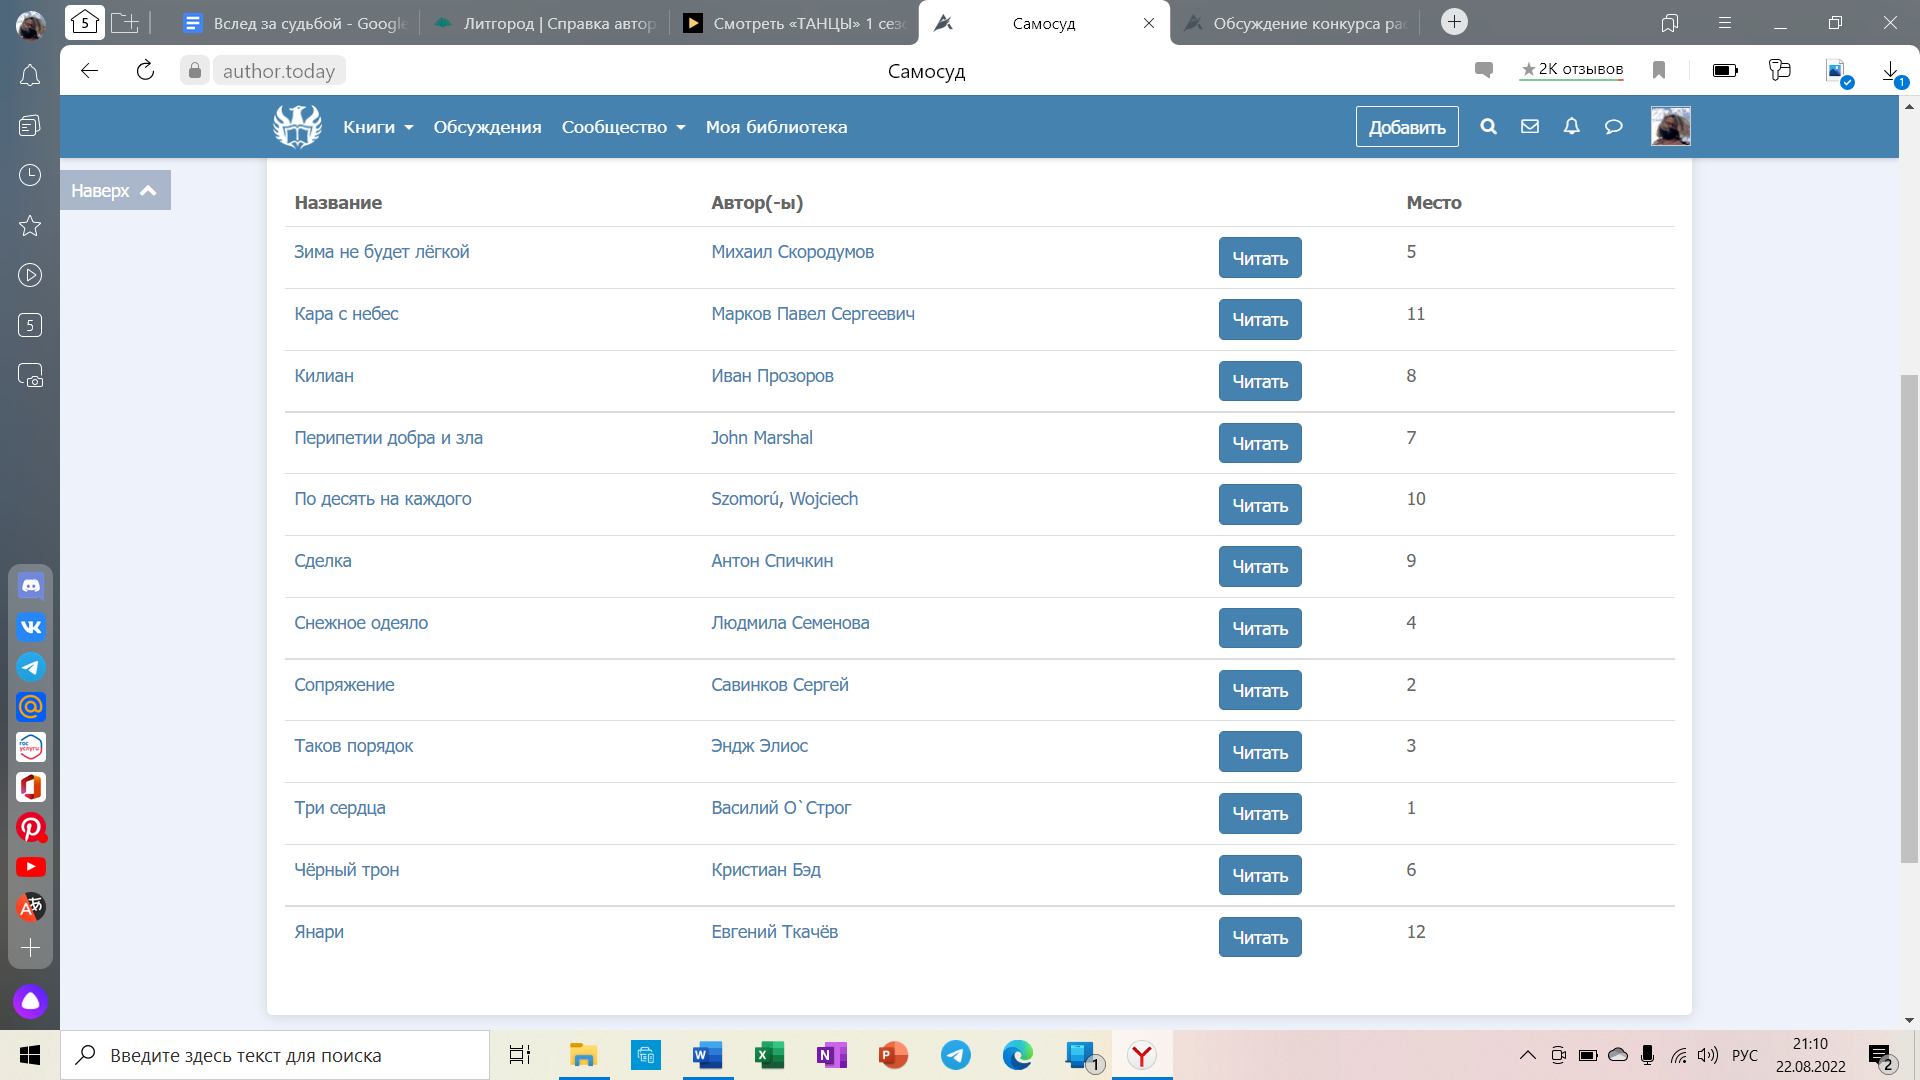This screenshot has width=1920, height=1080.
Task: Open the book link Три сердца
Action: (339, 808)
